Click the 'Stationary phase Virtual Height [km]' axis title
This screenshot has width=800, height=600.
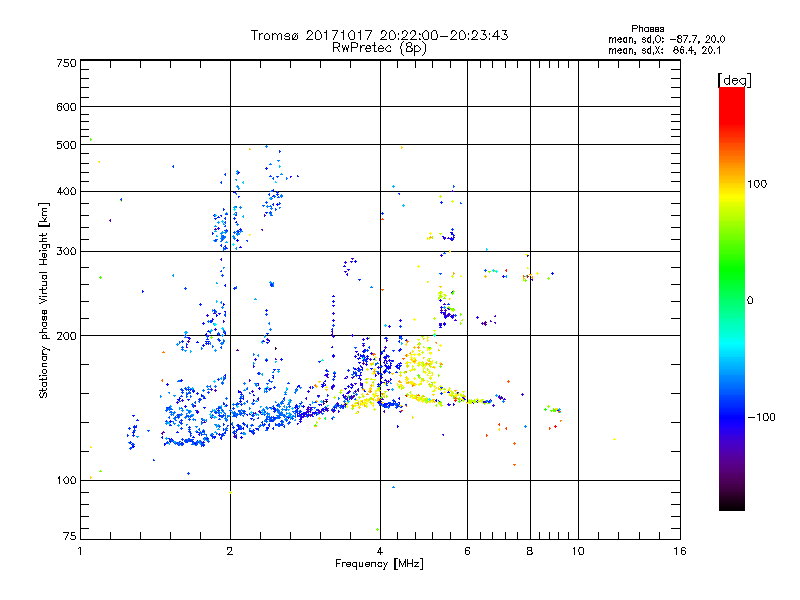(43, 300)
